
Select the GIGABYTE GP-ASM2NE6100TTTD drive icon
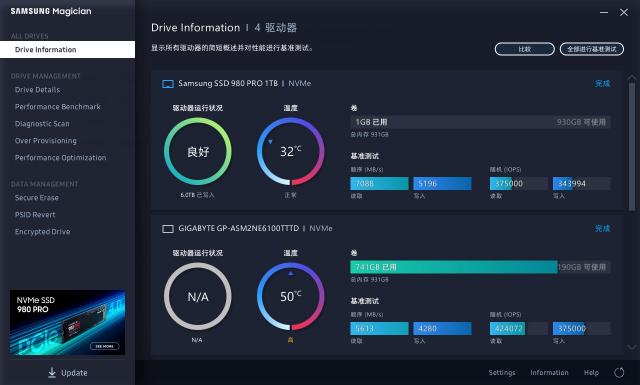point(168,229)
